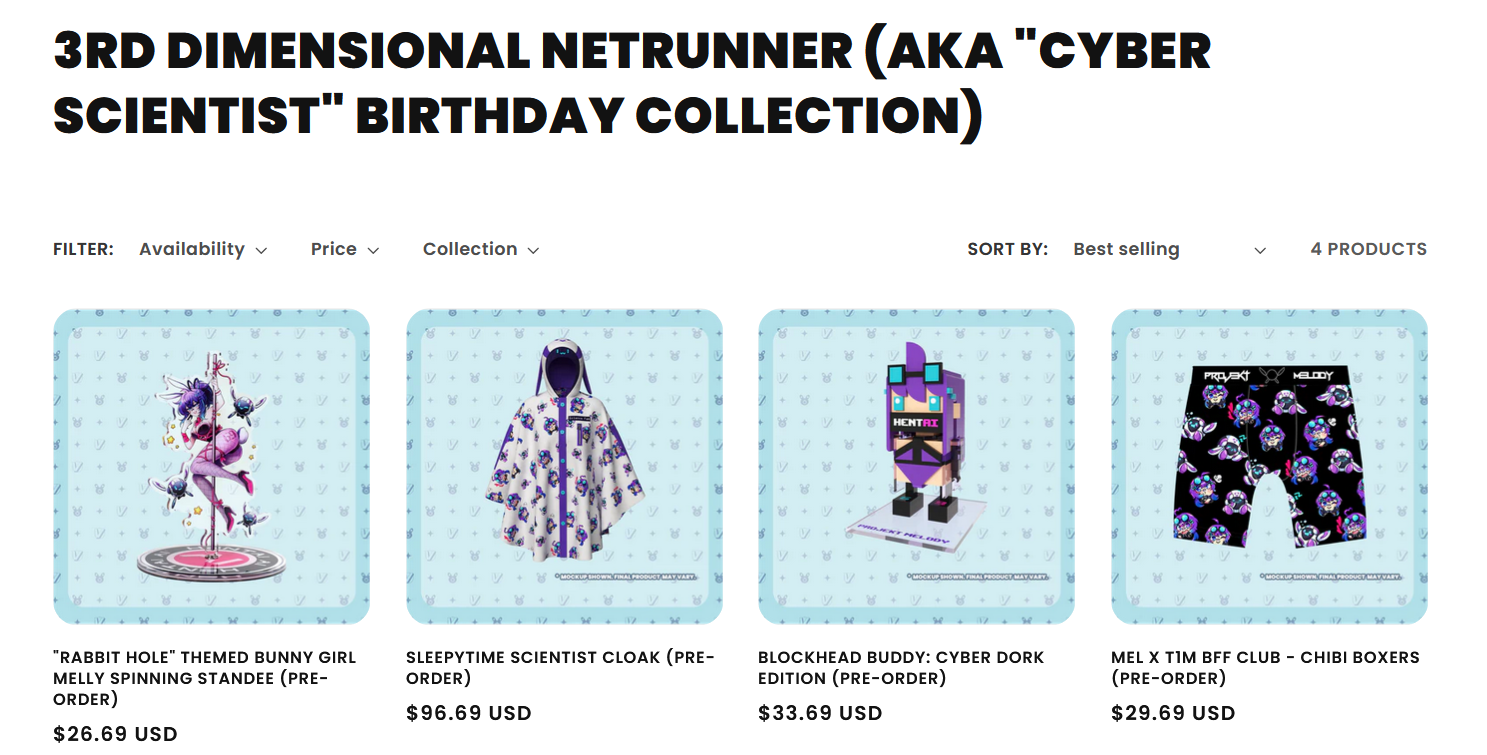Open the Chibi Boxers product image
The width and height of the screenshot is (1487, 755).
(1270, 467)
